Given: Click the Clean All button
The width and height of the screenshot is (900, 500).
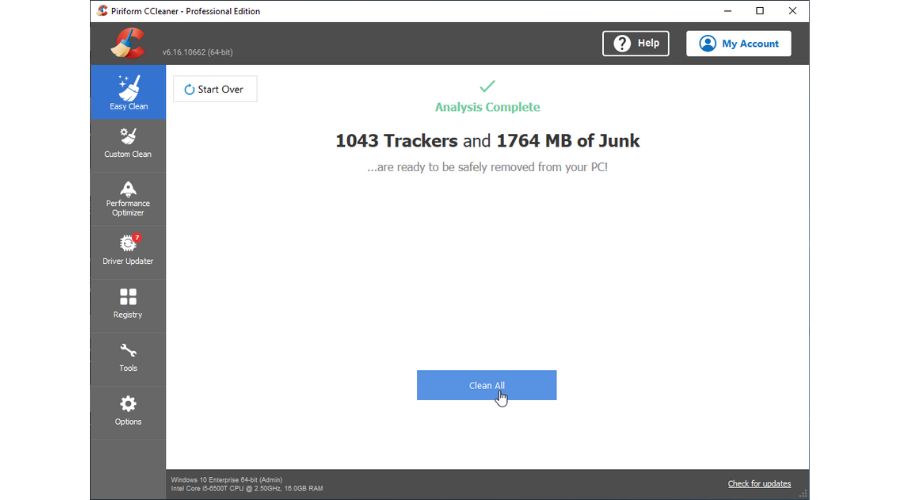Looking at the screenshot, I should click(487, 385).
